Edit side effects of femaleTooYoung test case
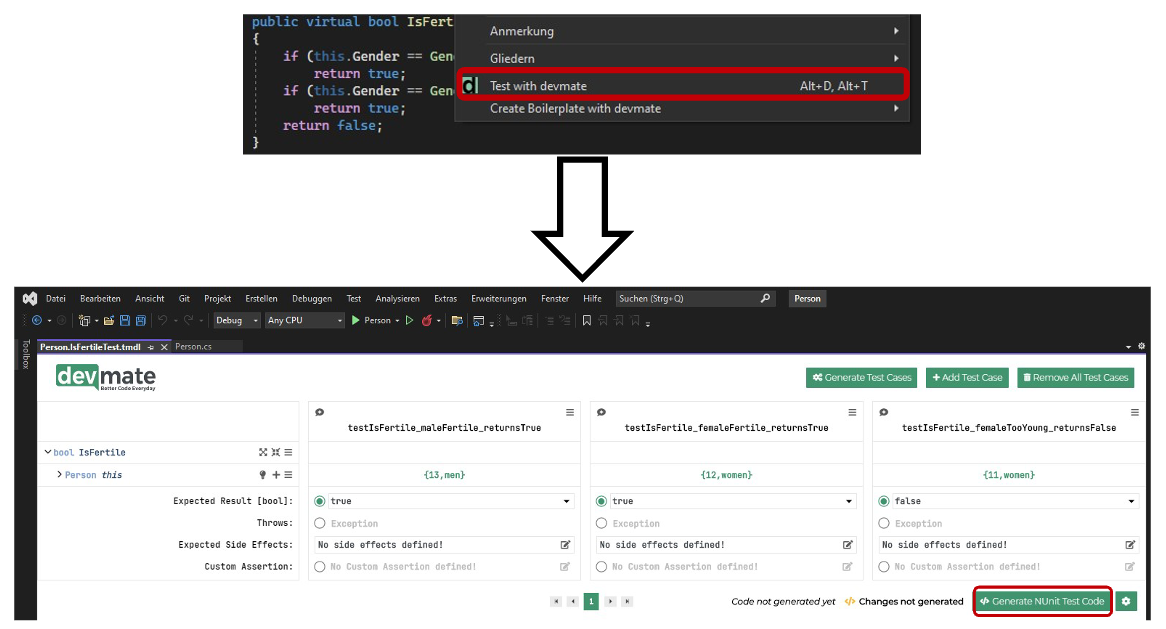This screenshot has width=1166, height=629. pos(1130,545)
